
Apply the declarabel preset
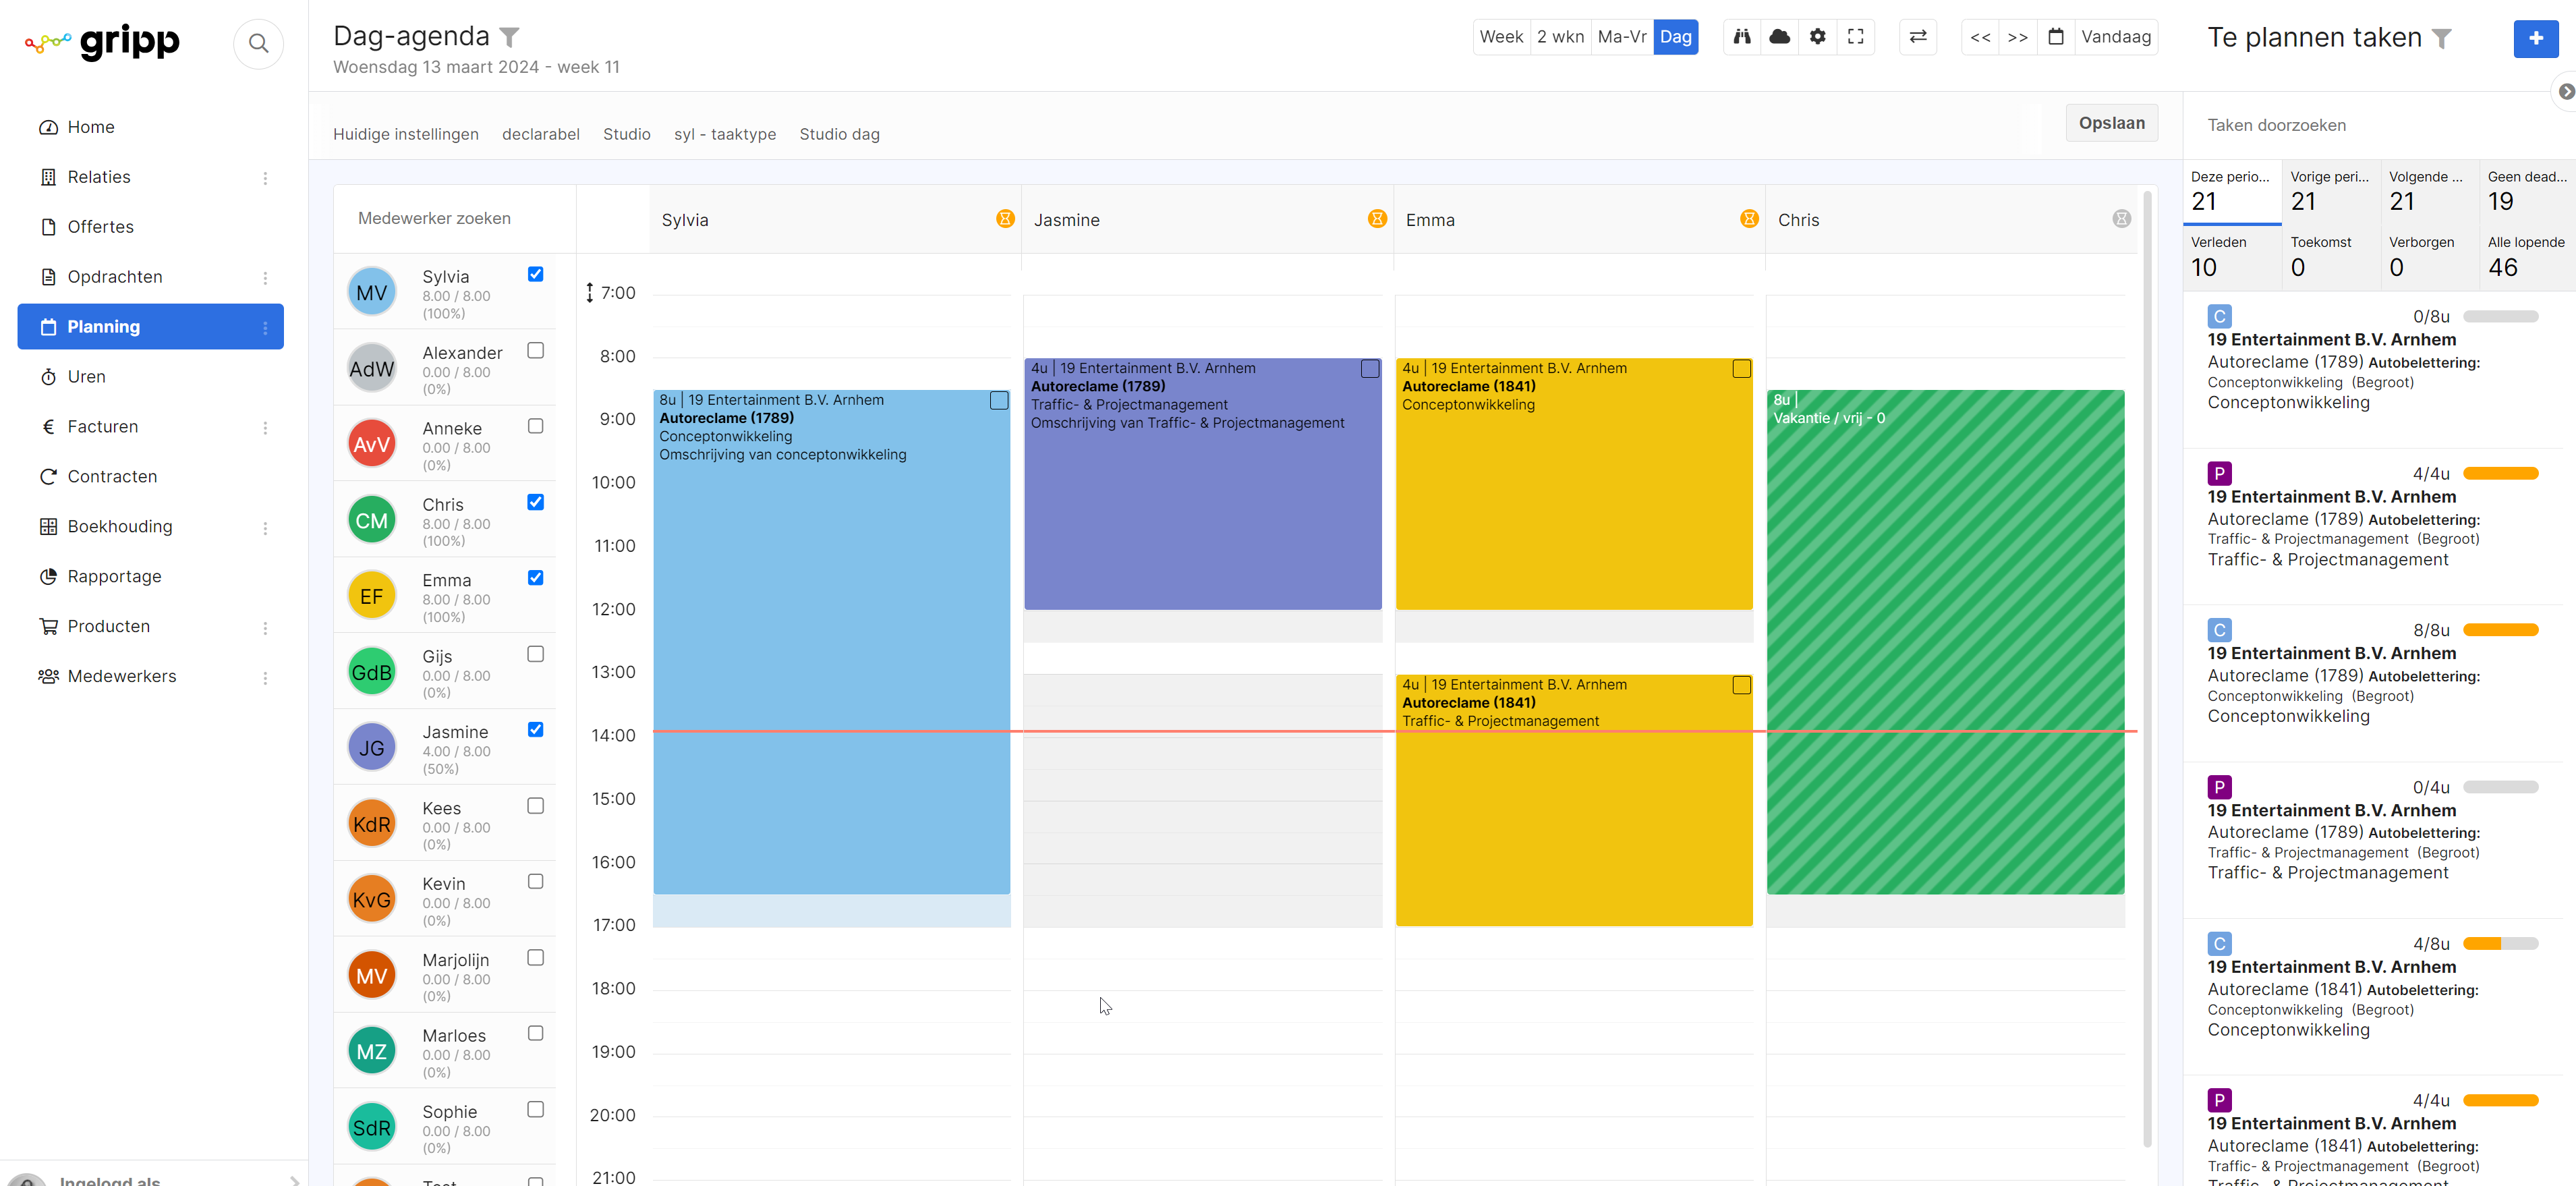click(x=540, y=134)
